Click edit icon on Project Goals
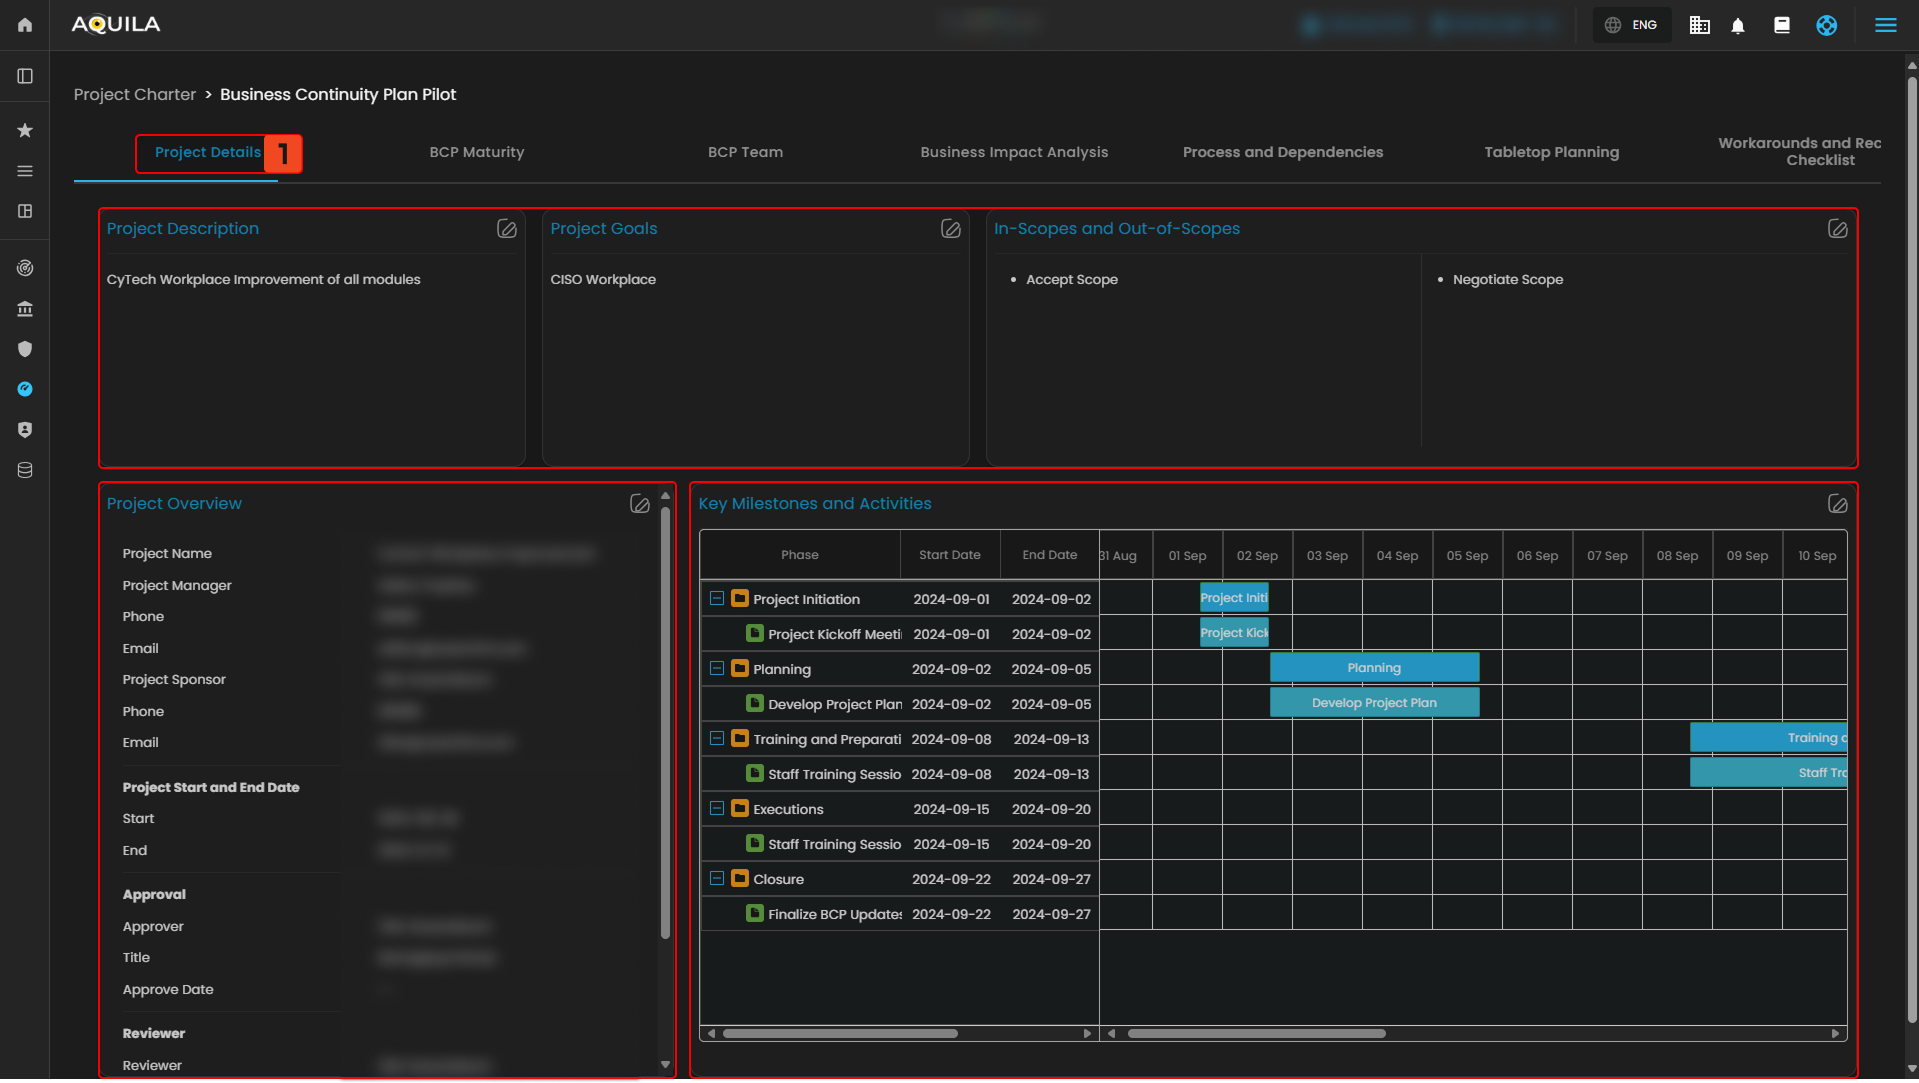Image resolution: width=1919 pixels, height=1083 pixels. tap(950, 229)
